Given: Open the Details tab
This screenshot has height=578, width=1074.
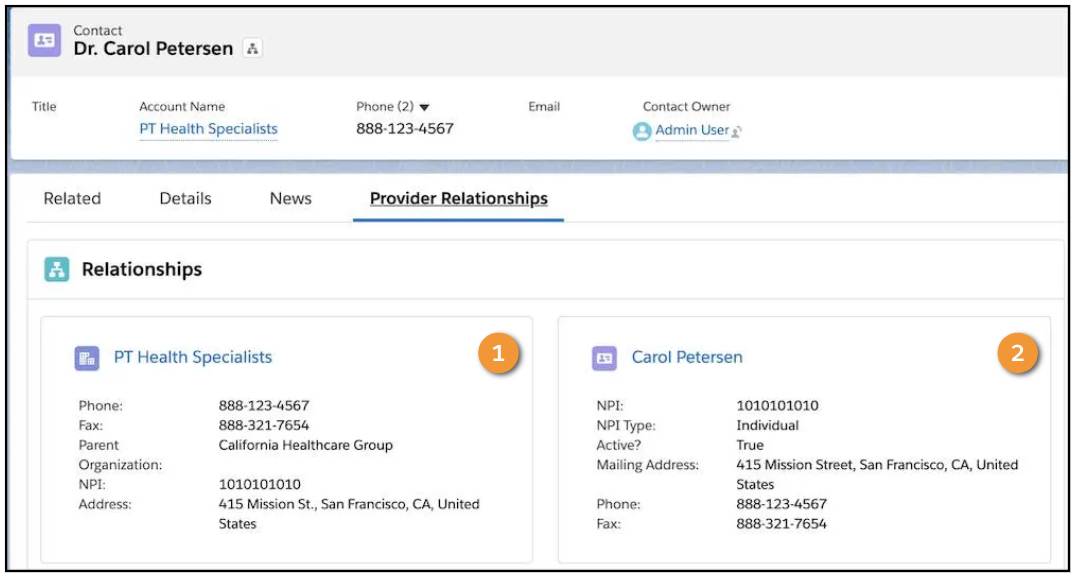Looking at the screenshot, I should click(186, 199).
